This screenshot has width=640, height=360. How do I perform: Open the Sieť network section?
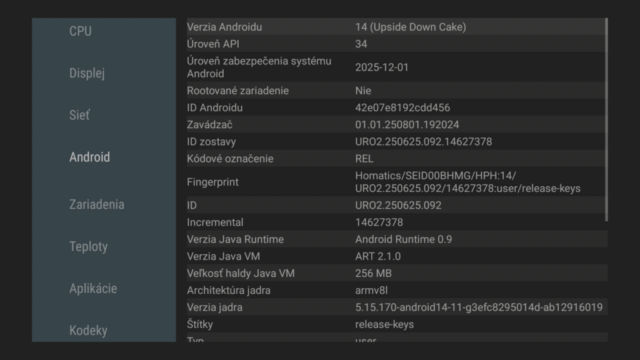(79, 115)
